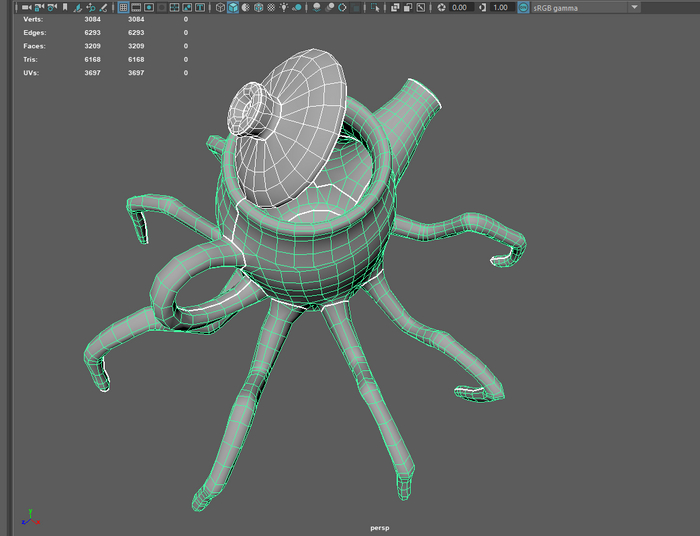Enable Textured display mode

[x=271, y=7]
